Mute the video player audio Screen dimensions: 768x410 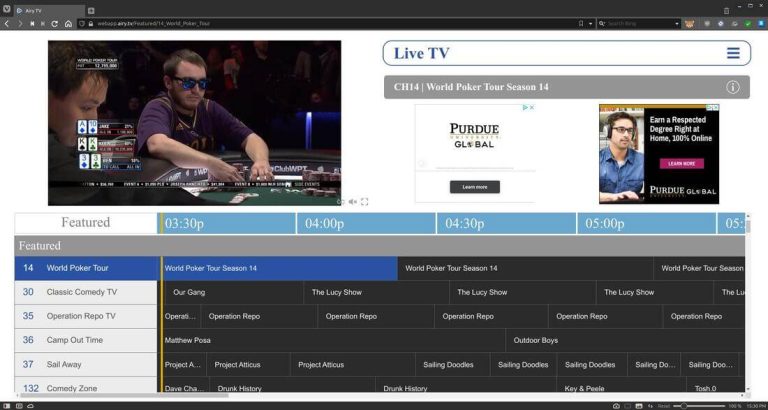pos(352,202)
